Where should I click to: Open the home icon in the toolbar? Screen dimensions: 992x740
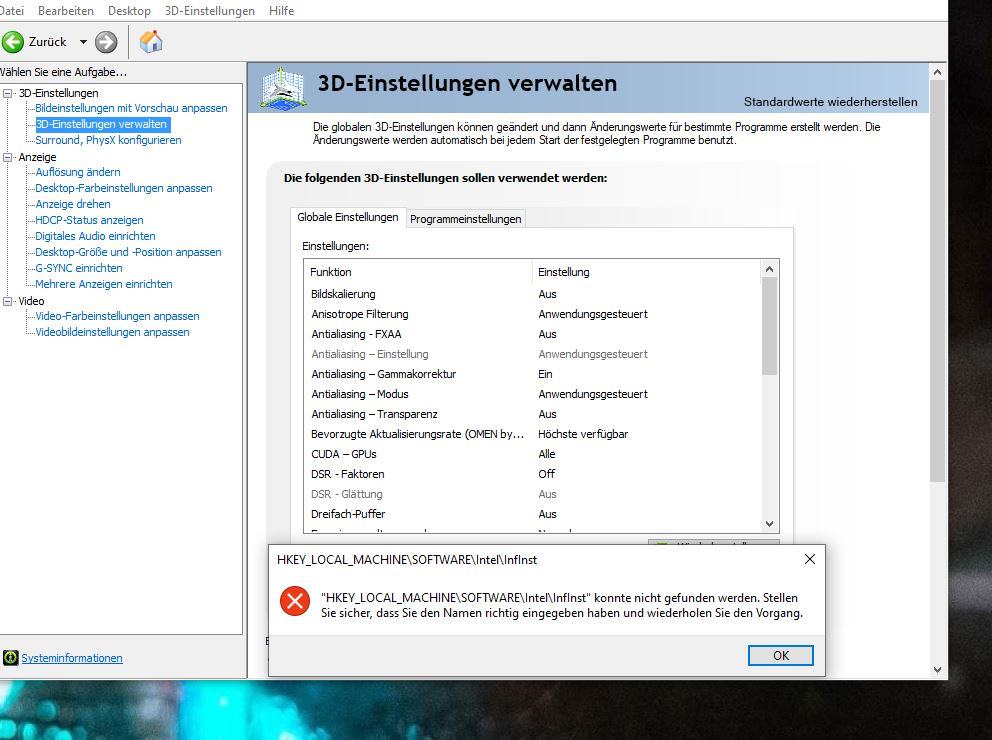[151, 42]
